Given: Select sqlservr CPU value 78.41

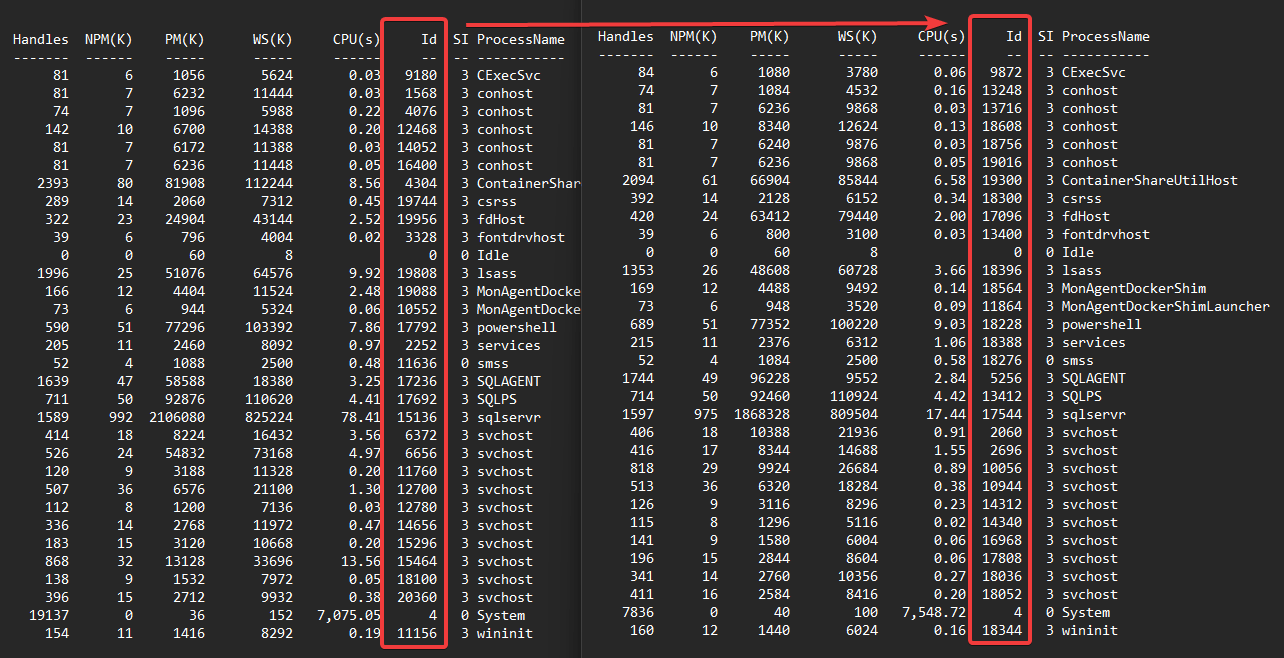Looking at the screenshot, I should pyautogui.click(x=361, y=417).
